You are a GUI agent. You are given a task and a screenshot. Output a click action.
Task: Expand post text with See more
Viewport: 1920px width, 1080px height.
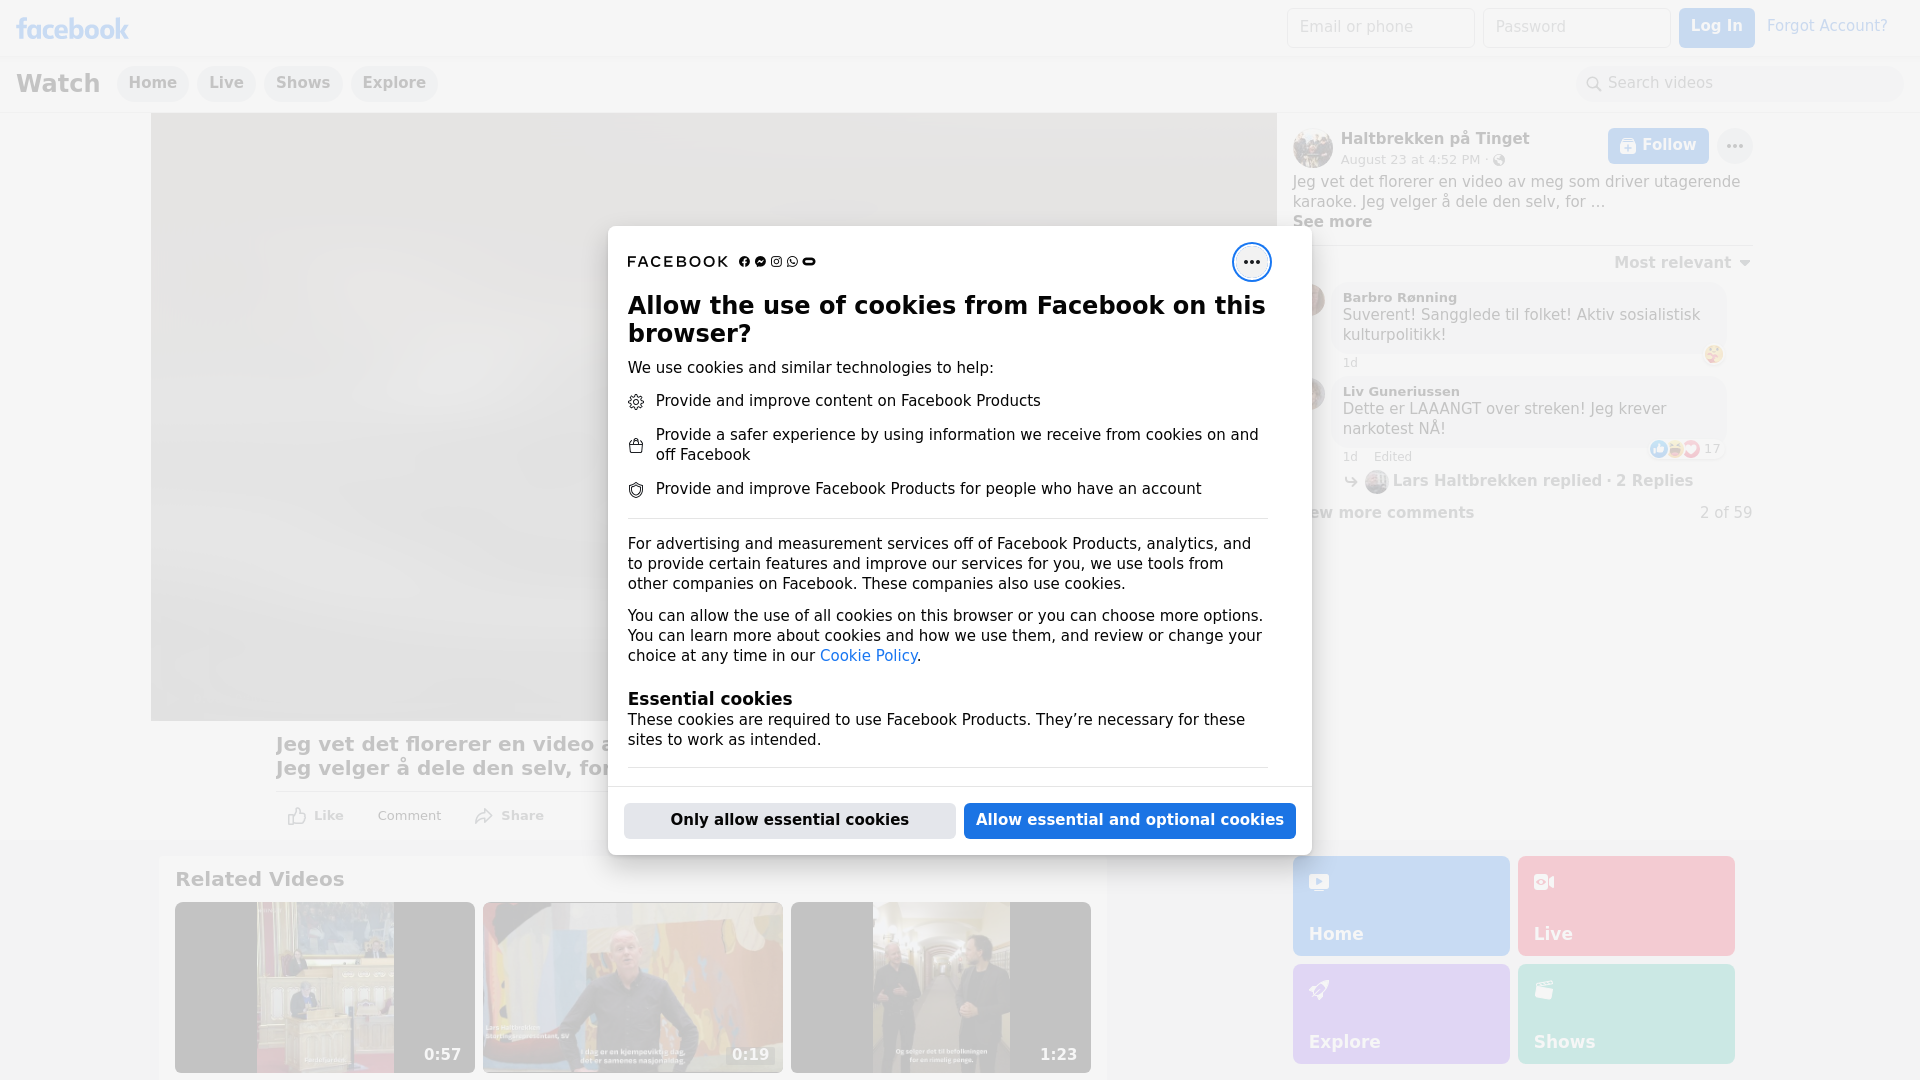1332,222
